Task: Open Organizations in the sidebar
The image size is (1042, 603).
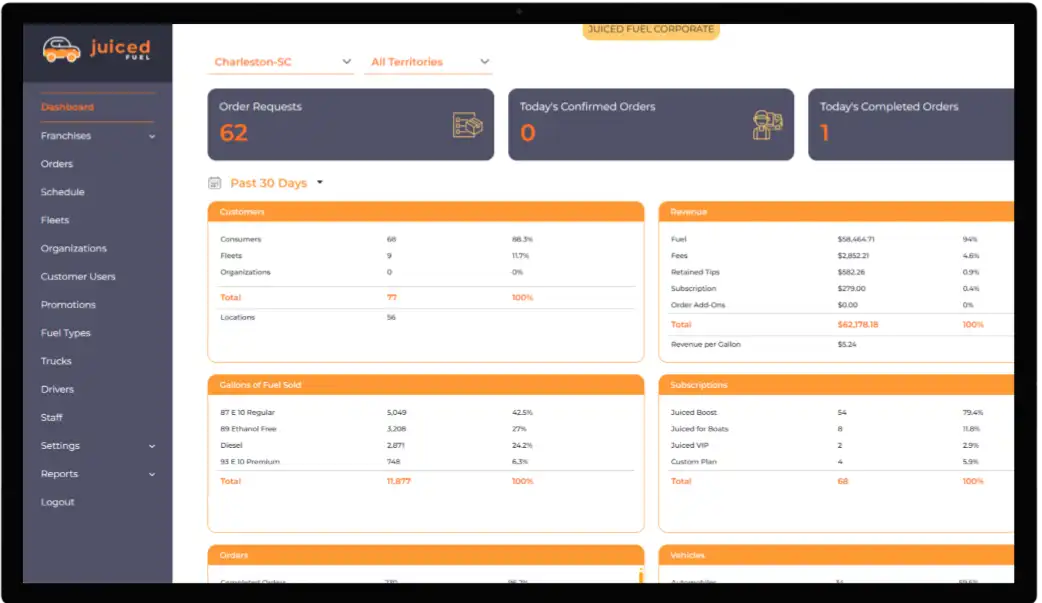Action: (73, 248)
